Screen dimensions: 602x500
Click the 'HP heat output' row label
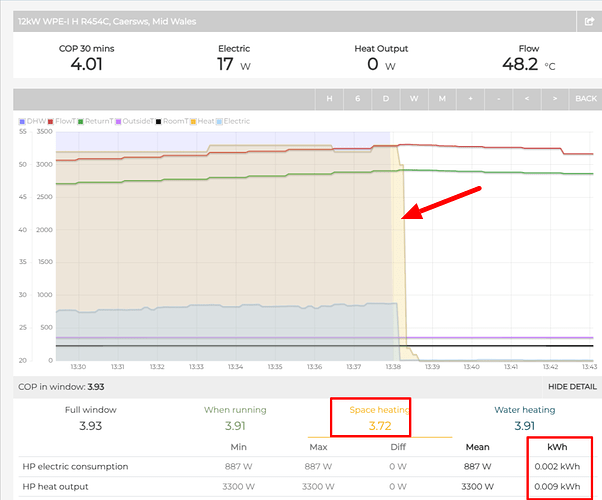point(55,487)
